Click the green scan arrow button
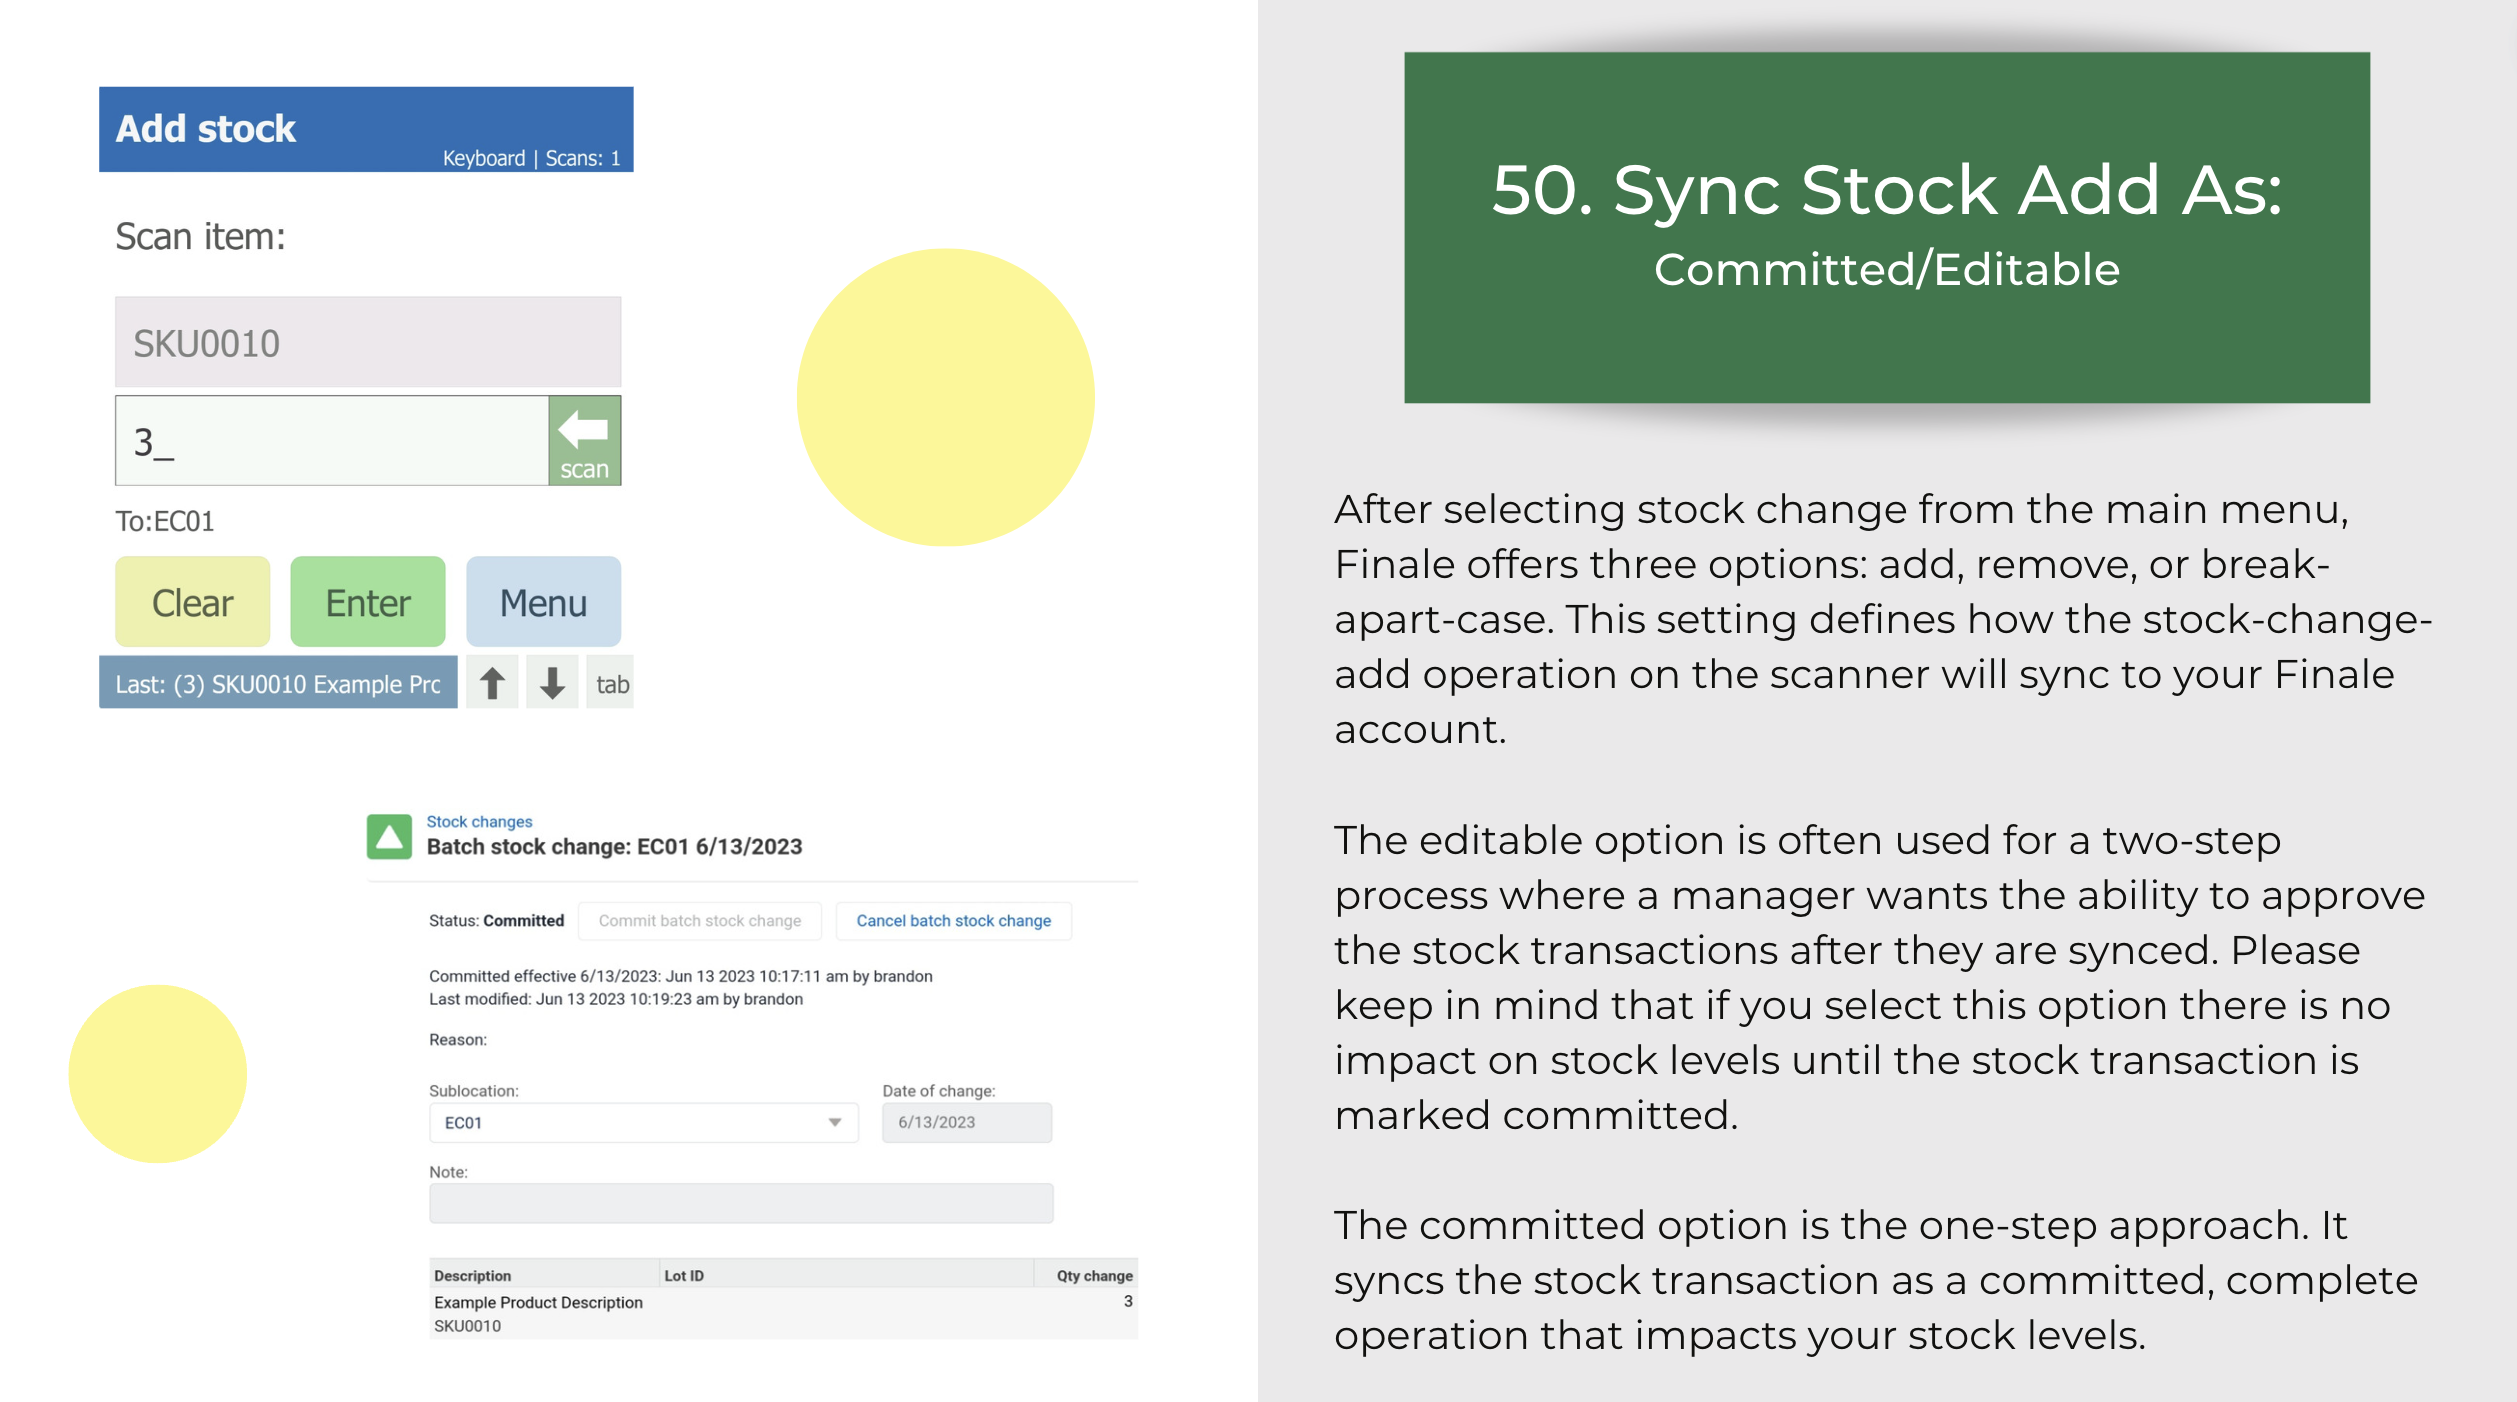This screenshot has height=1402, width=2517. click(x=584, y=440)
